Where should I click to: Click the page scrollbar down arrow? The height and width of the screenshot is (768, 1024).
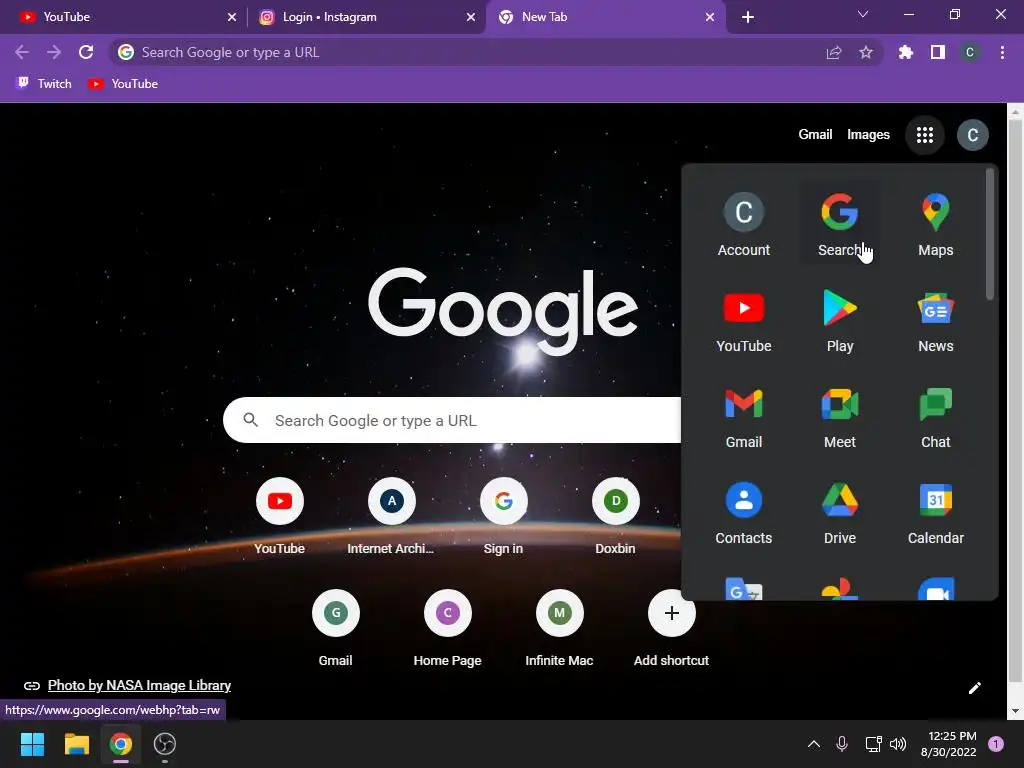pos(1015,711)
